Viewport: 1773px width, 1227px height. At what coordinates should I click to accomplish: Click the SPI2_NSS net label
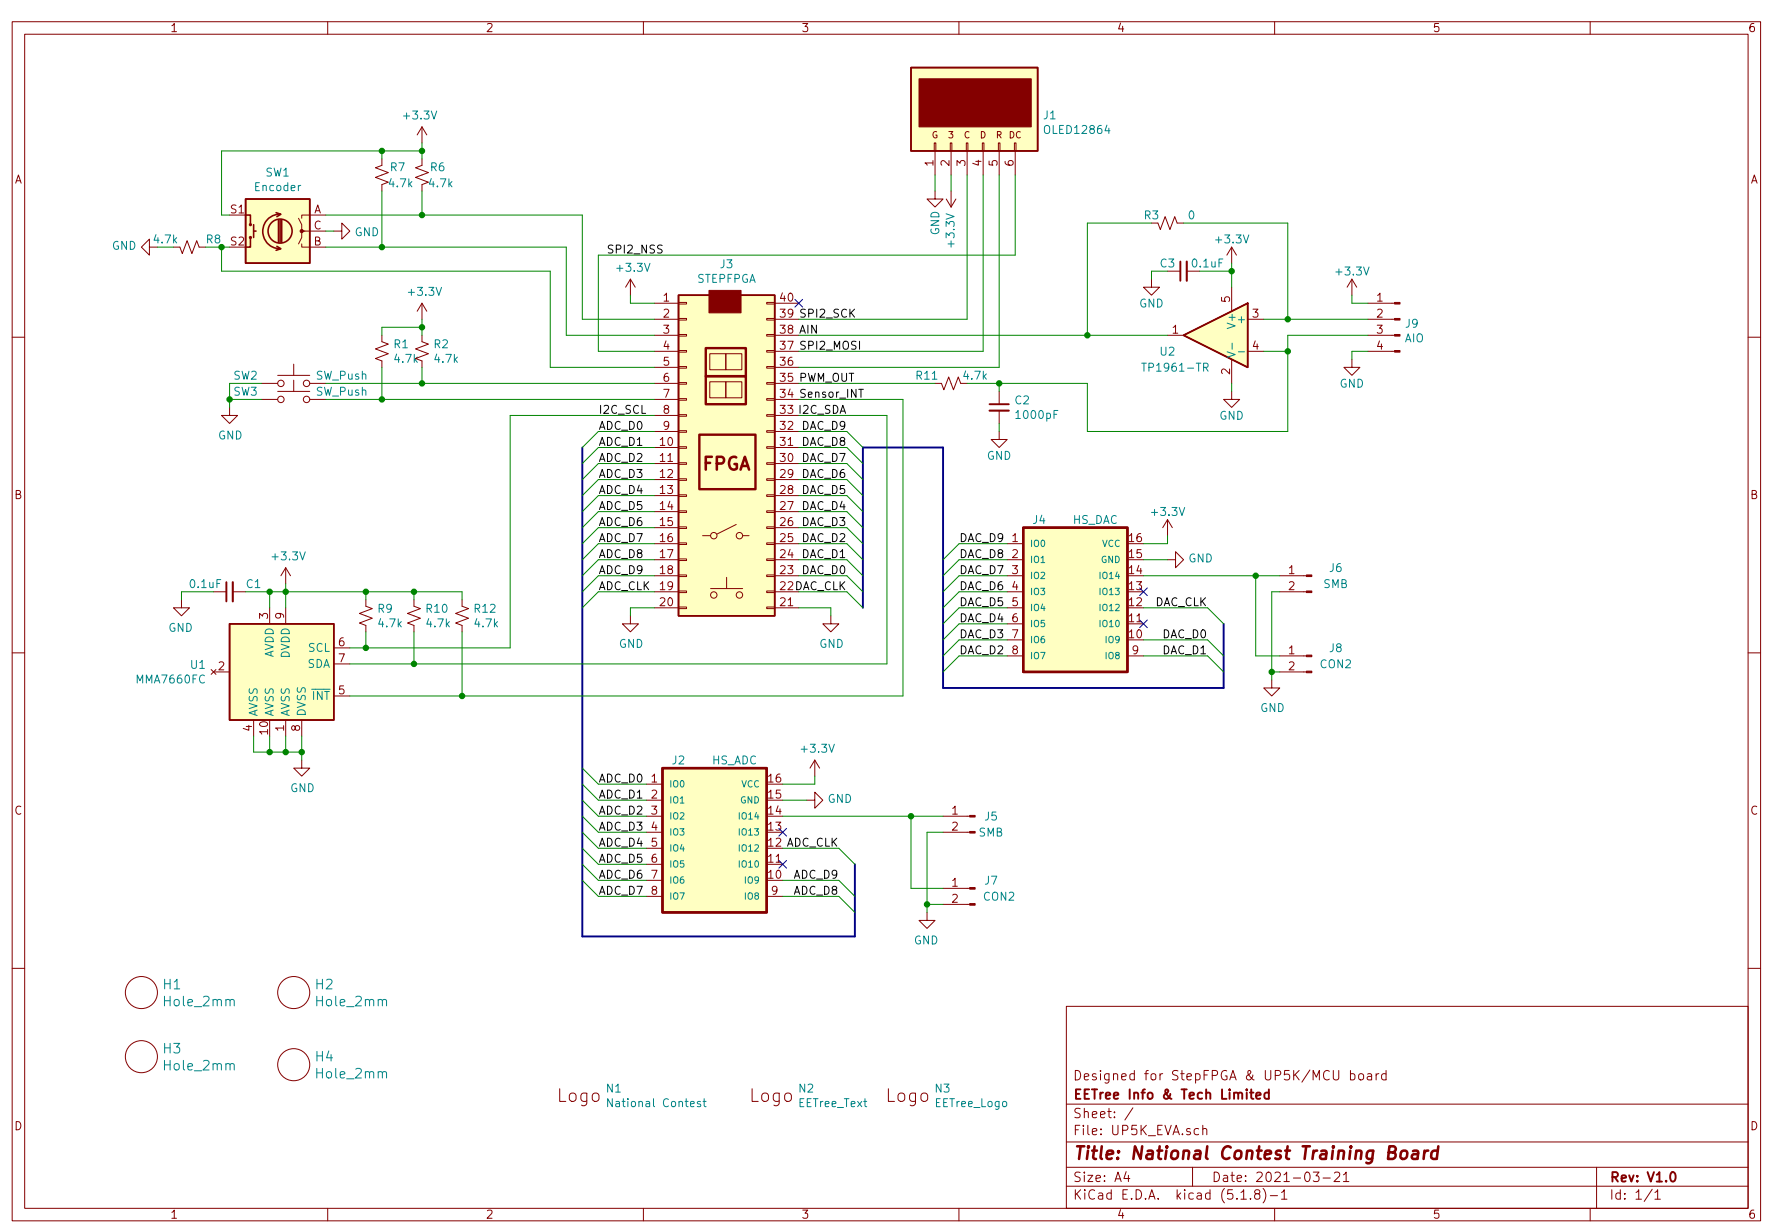[x=635, y=250]
